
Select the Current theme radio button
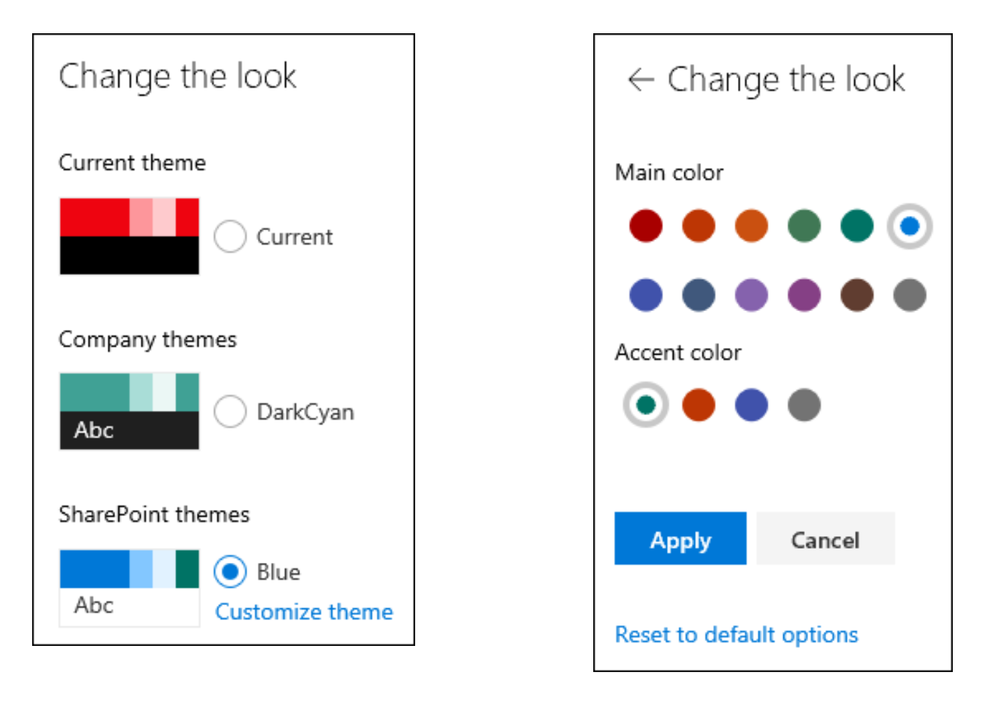pos(230,236)
